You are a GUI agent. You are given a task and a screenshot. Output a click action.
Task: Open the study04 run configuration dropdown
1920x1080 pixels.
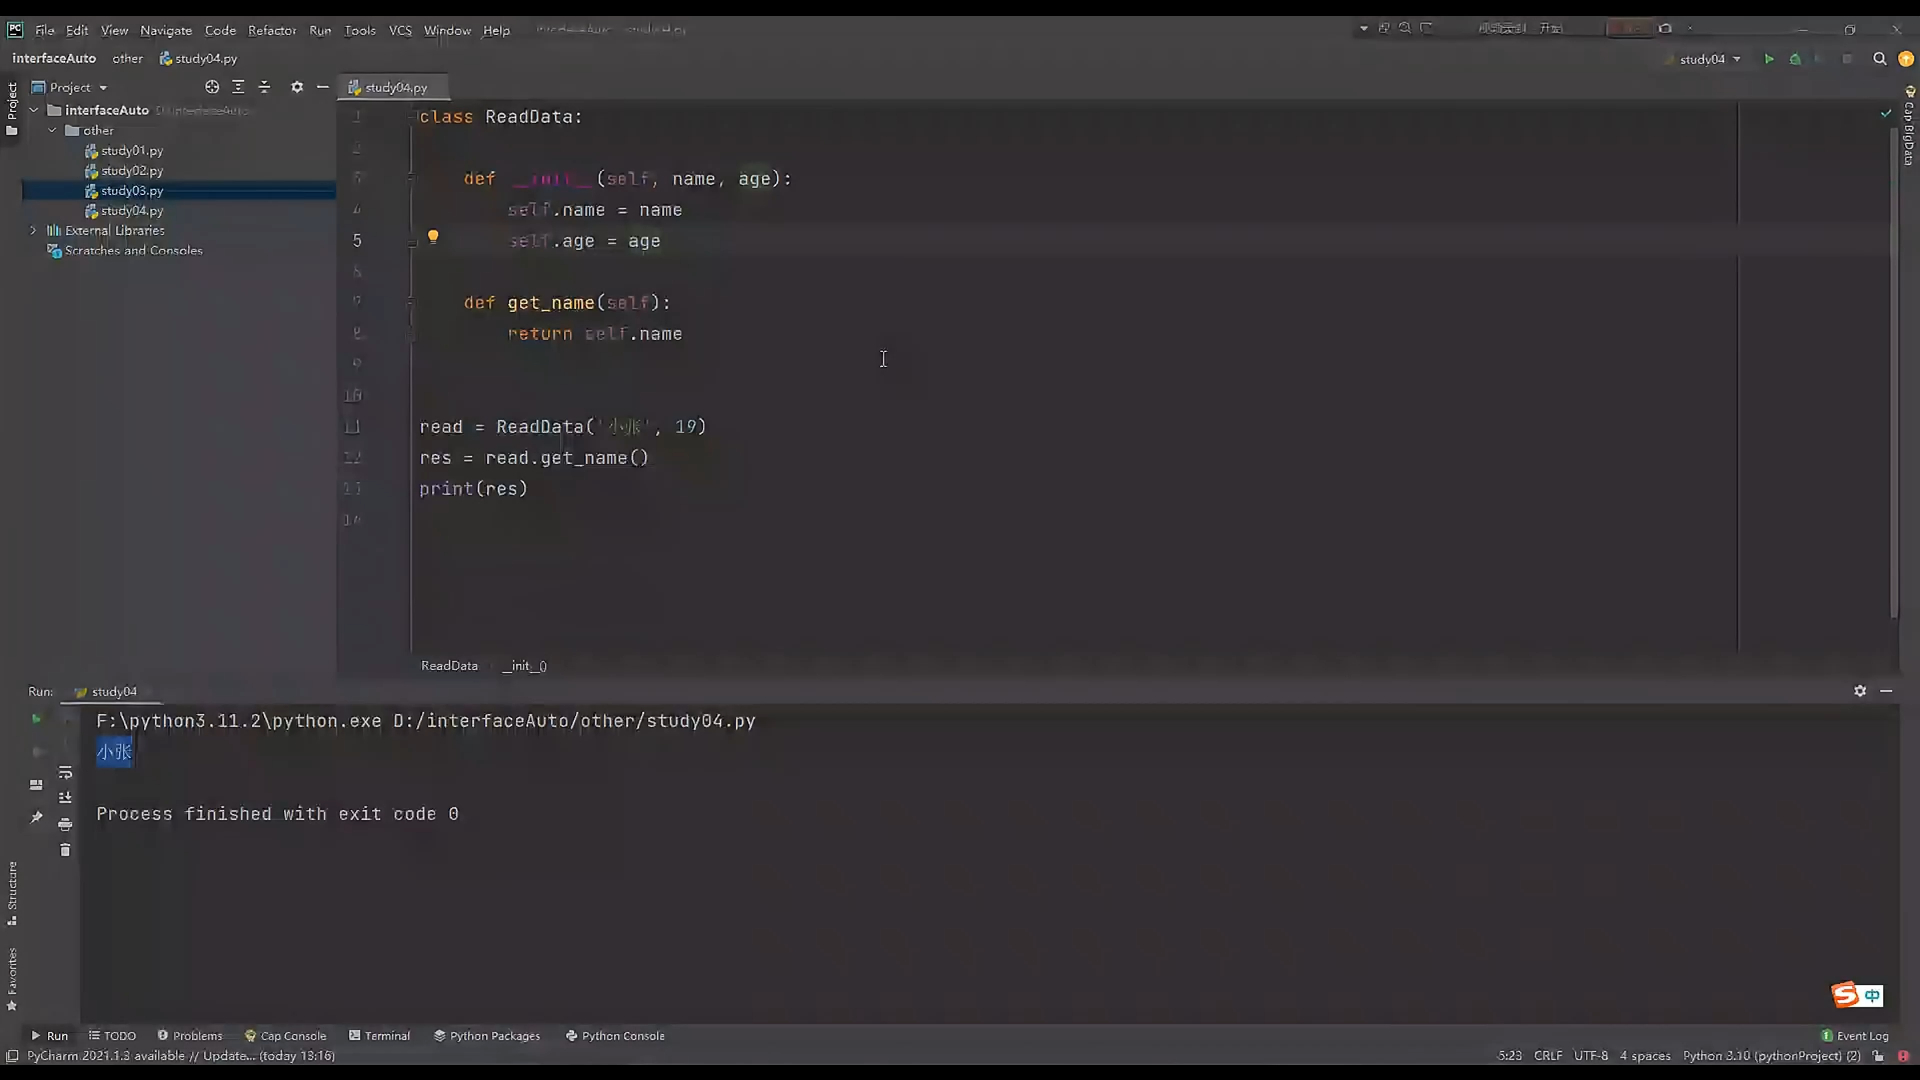(x=1710, y=59)
